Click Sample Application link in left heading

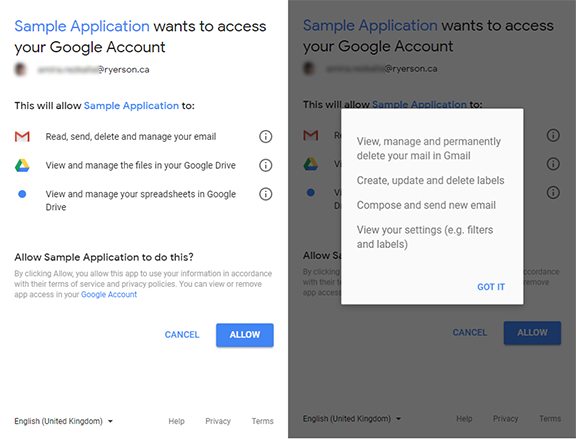click(x=82, y=26)
